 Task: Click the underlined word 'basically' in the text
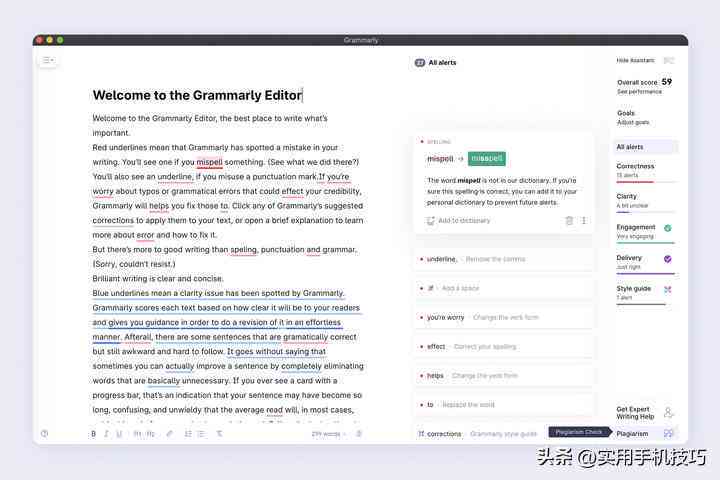click(164, 380)
